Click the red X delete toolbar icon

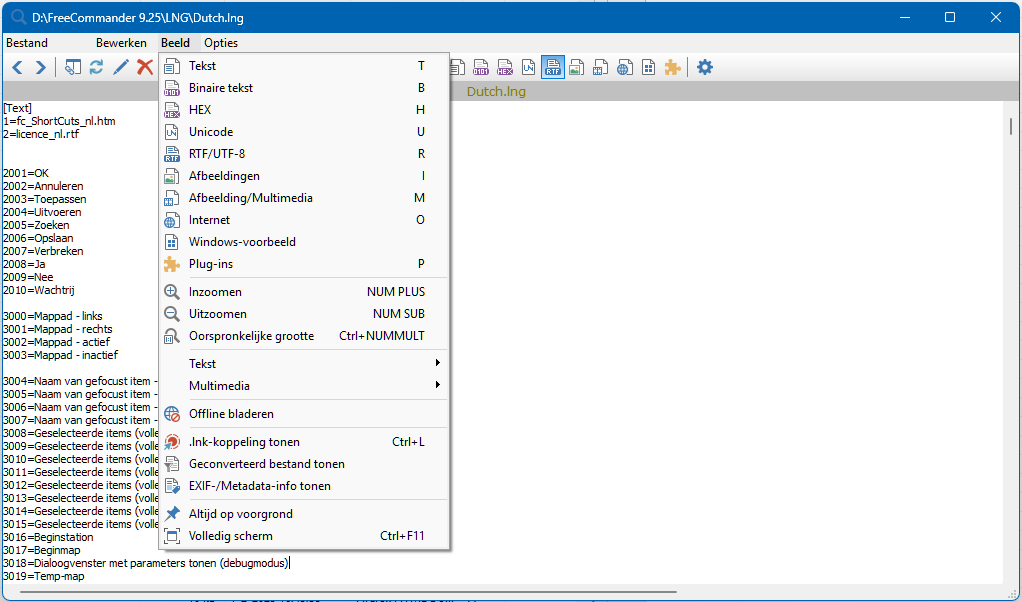(x=145, y=67)
